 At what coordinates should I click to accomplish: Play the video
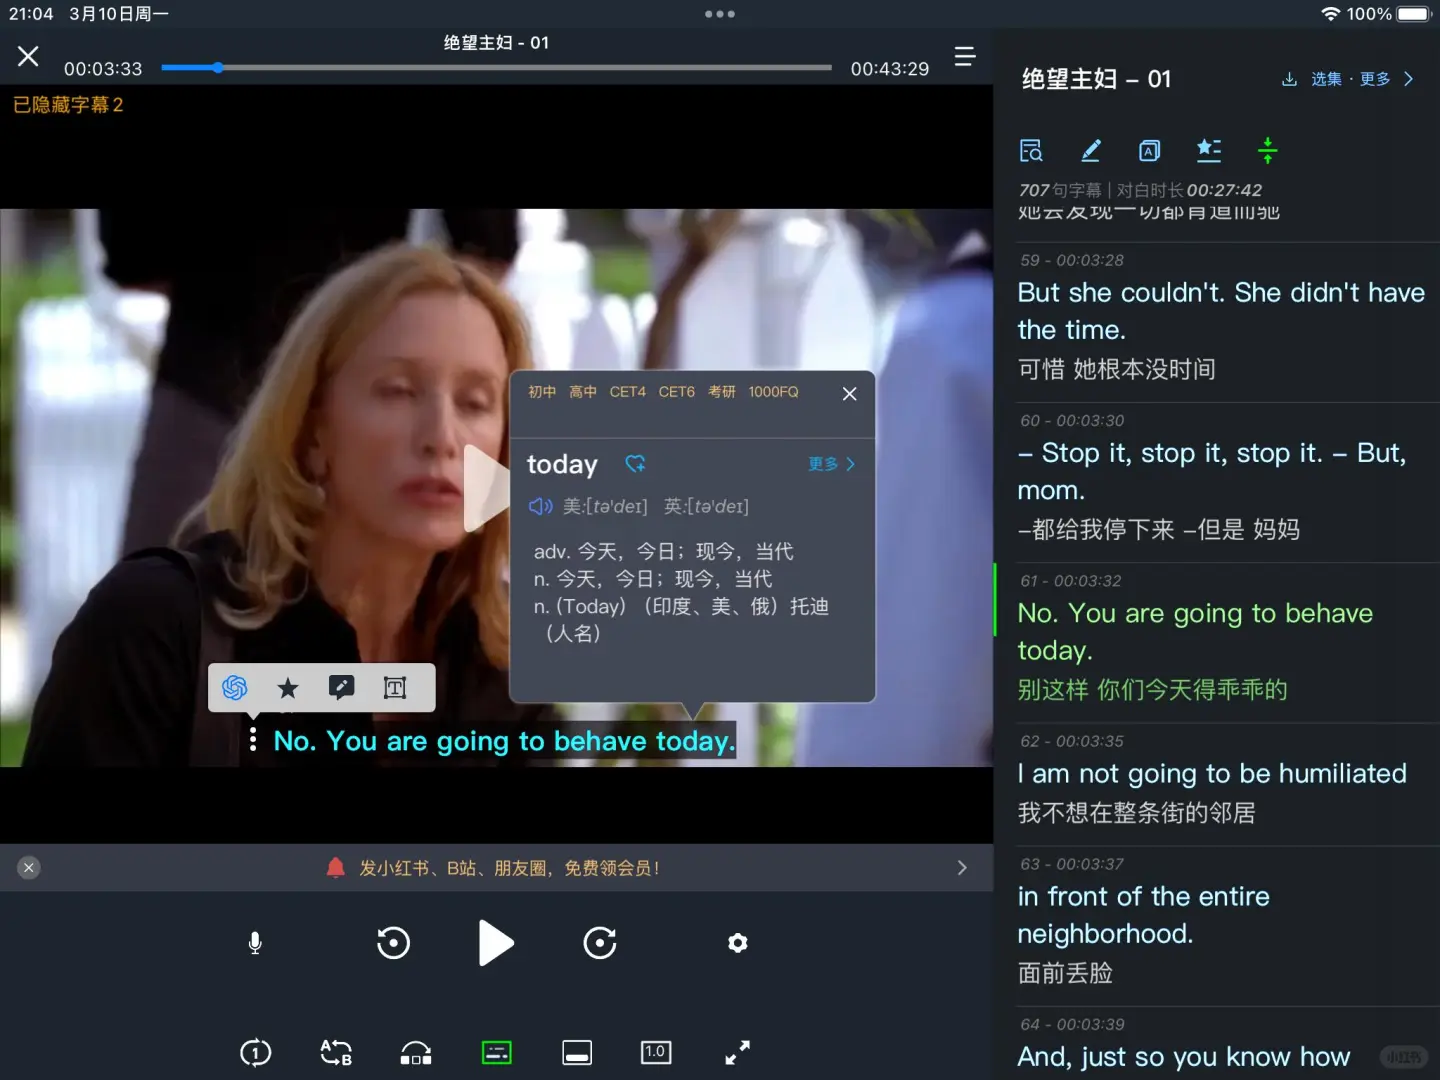(496, 942)
